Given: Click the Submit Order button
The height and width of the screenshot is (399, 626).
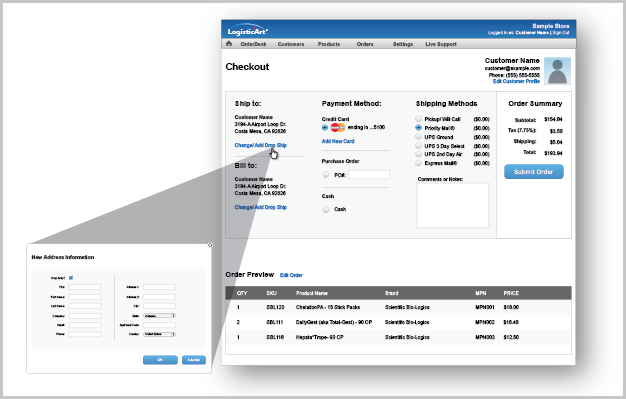Looking at the screenshot, I should (x=534, y=172).
